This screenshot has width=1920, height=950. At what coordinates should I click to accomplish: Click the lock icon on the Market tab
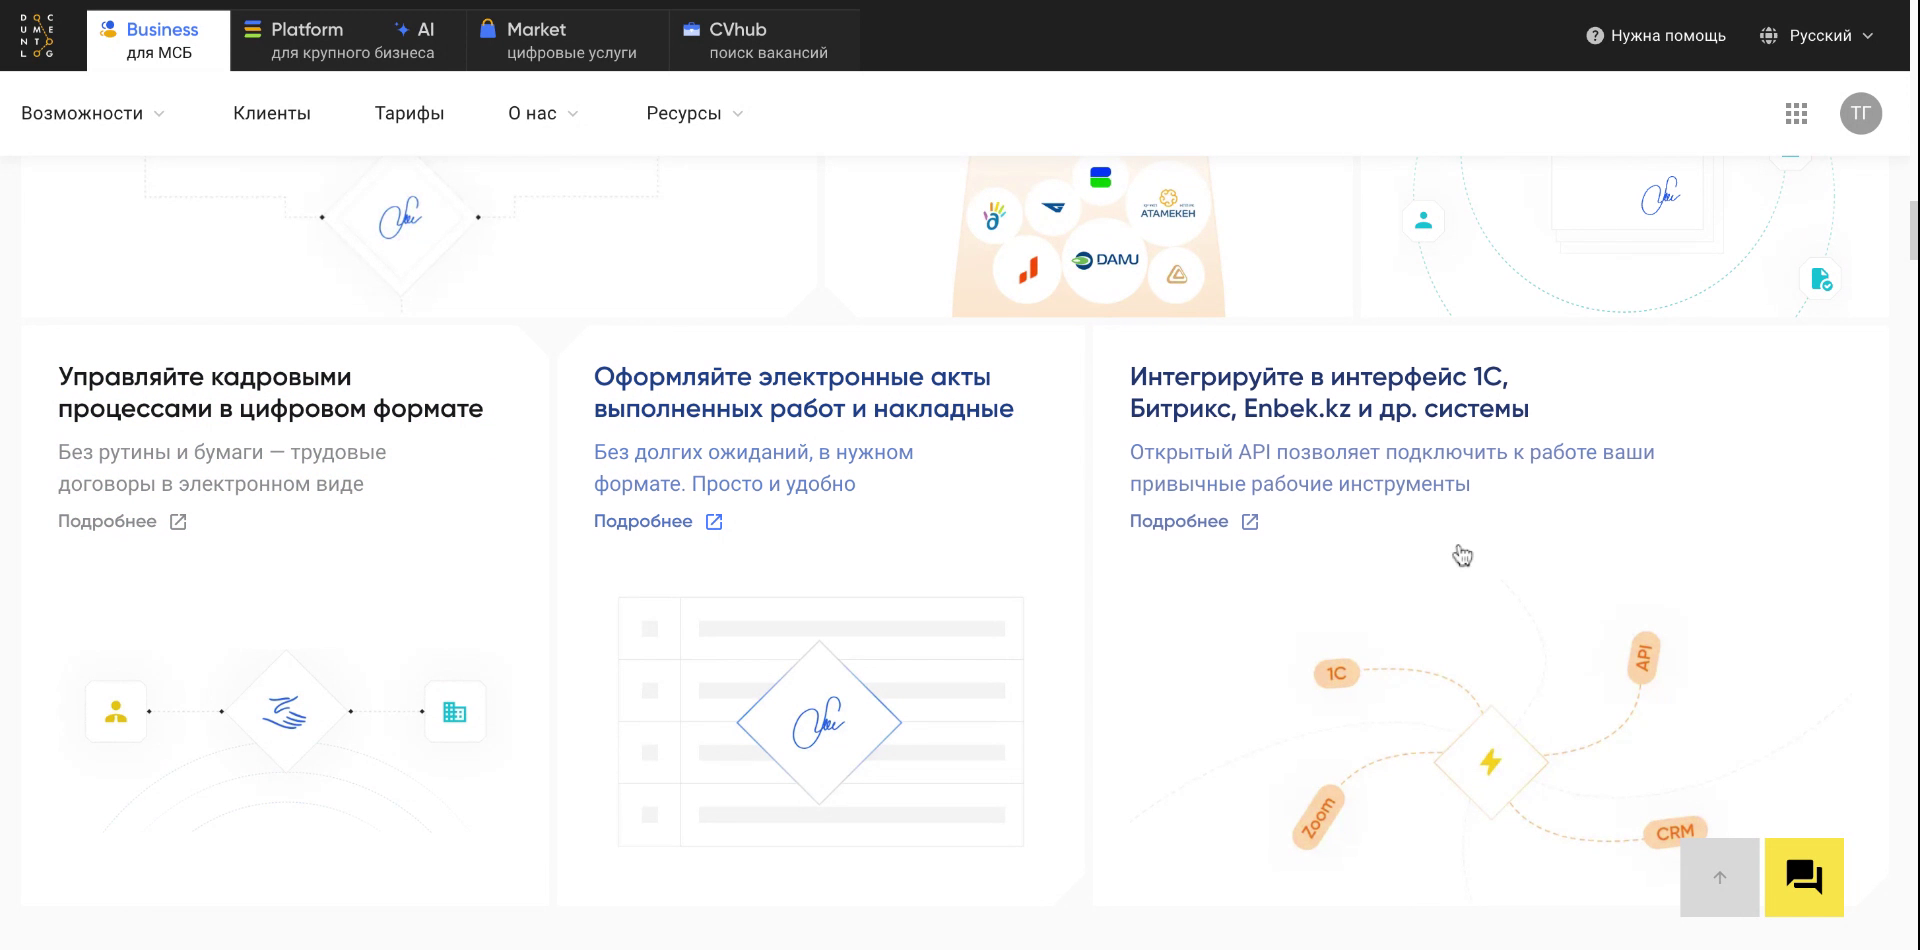(487, 28)
